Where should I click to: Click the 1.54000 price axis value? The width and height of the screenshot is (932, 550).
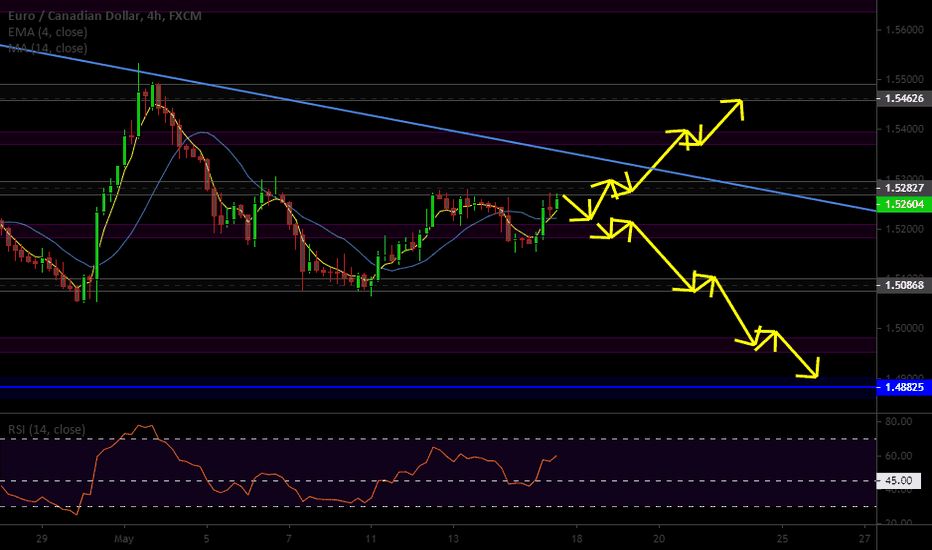tap(904, 129)
